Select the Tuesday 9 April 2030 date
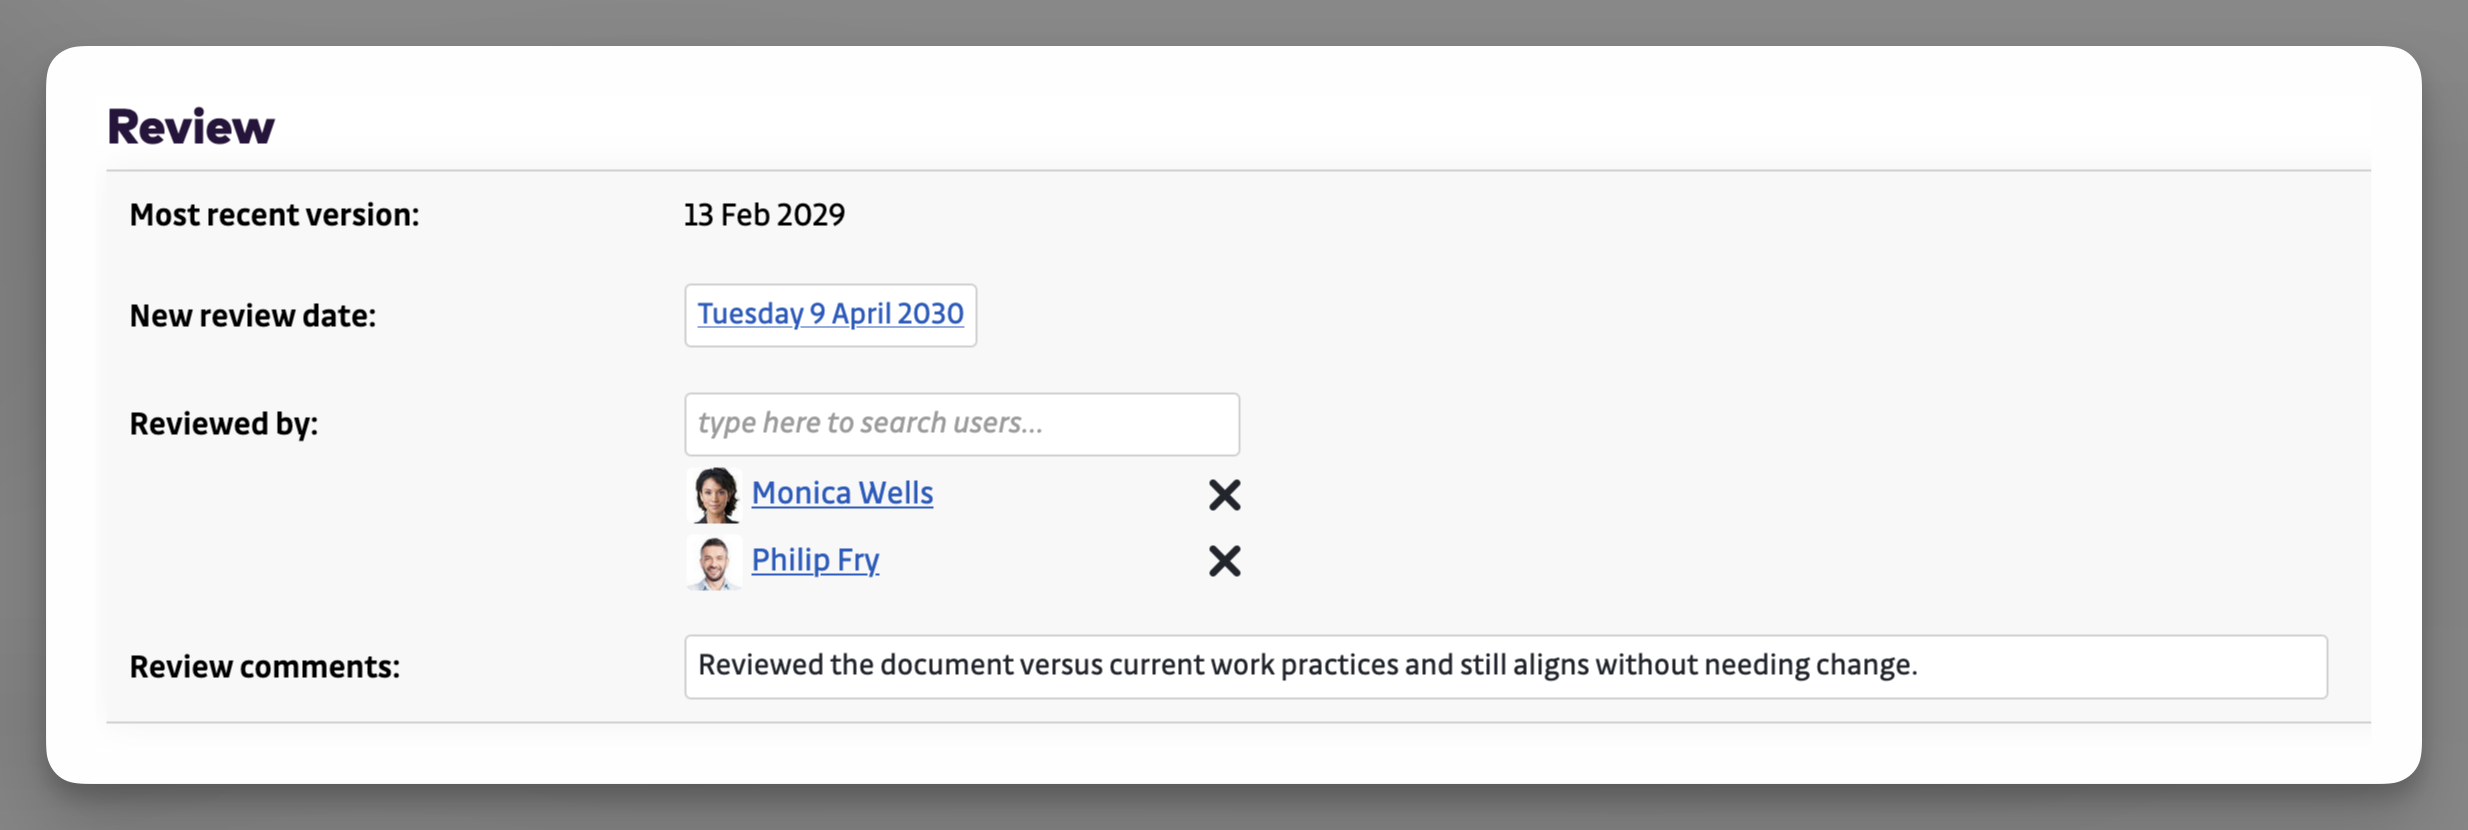Screen dimensions: 2468x830 830,314
